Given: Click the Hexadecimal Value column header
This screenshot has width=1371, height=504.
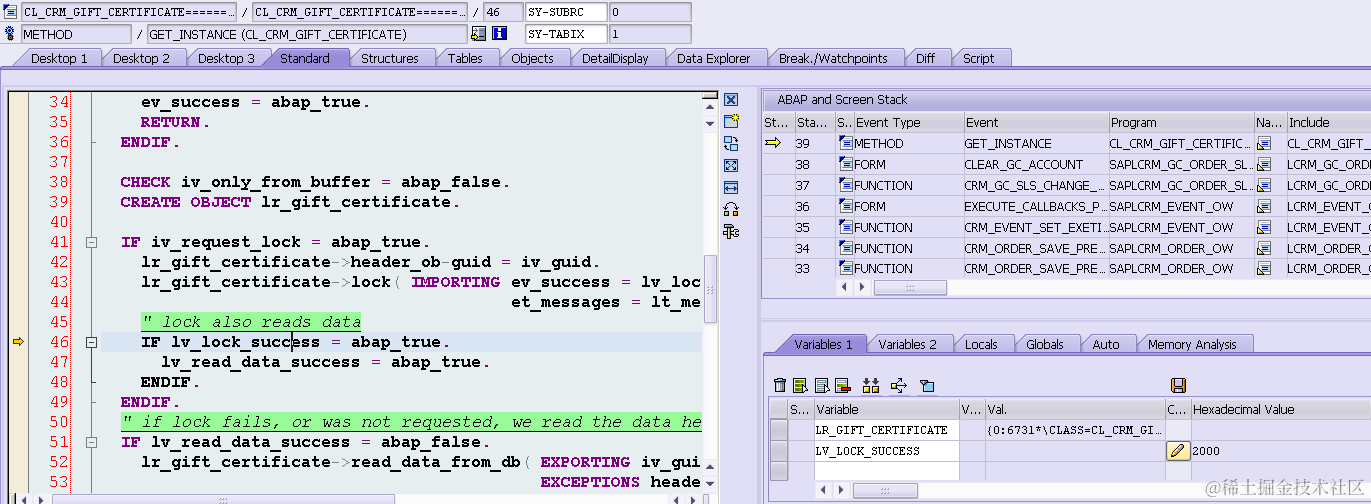Looking at the screenshot, I should [1280, 409].
